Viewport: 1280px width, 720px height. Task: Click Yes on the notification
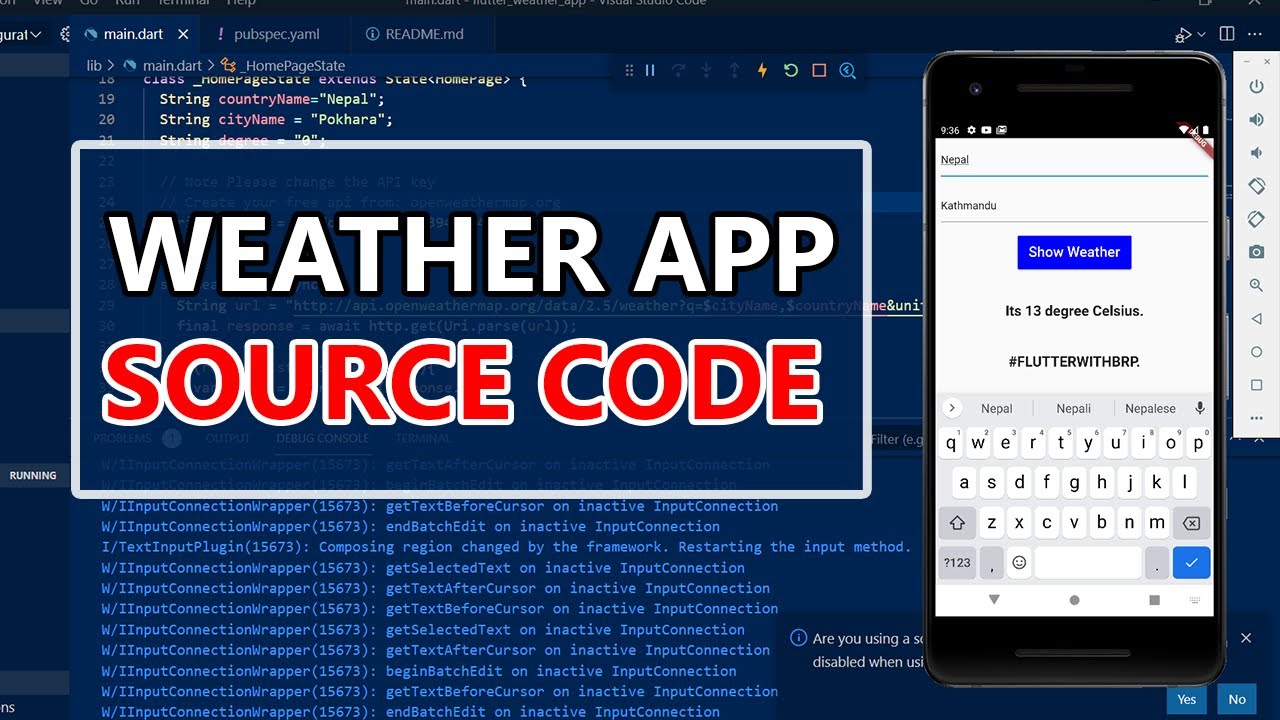[1186, 700]
